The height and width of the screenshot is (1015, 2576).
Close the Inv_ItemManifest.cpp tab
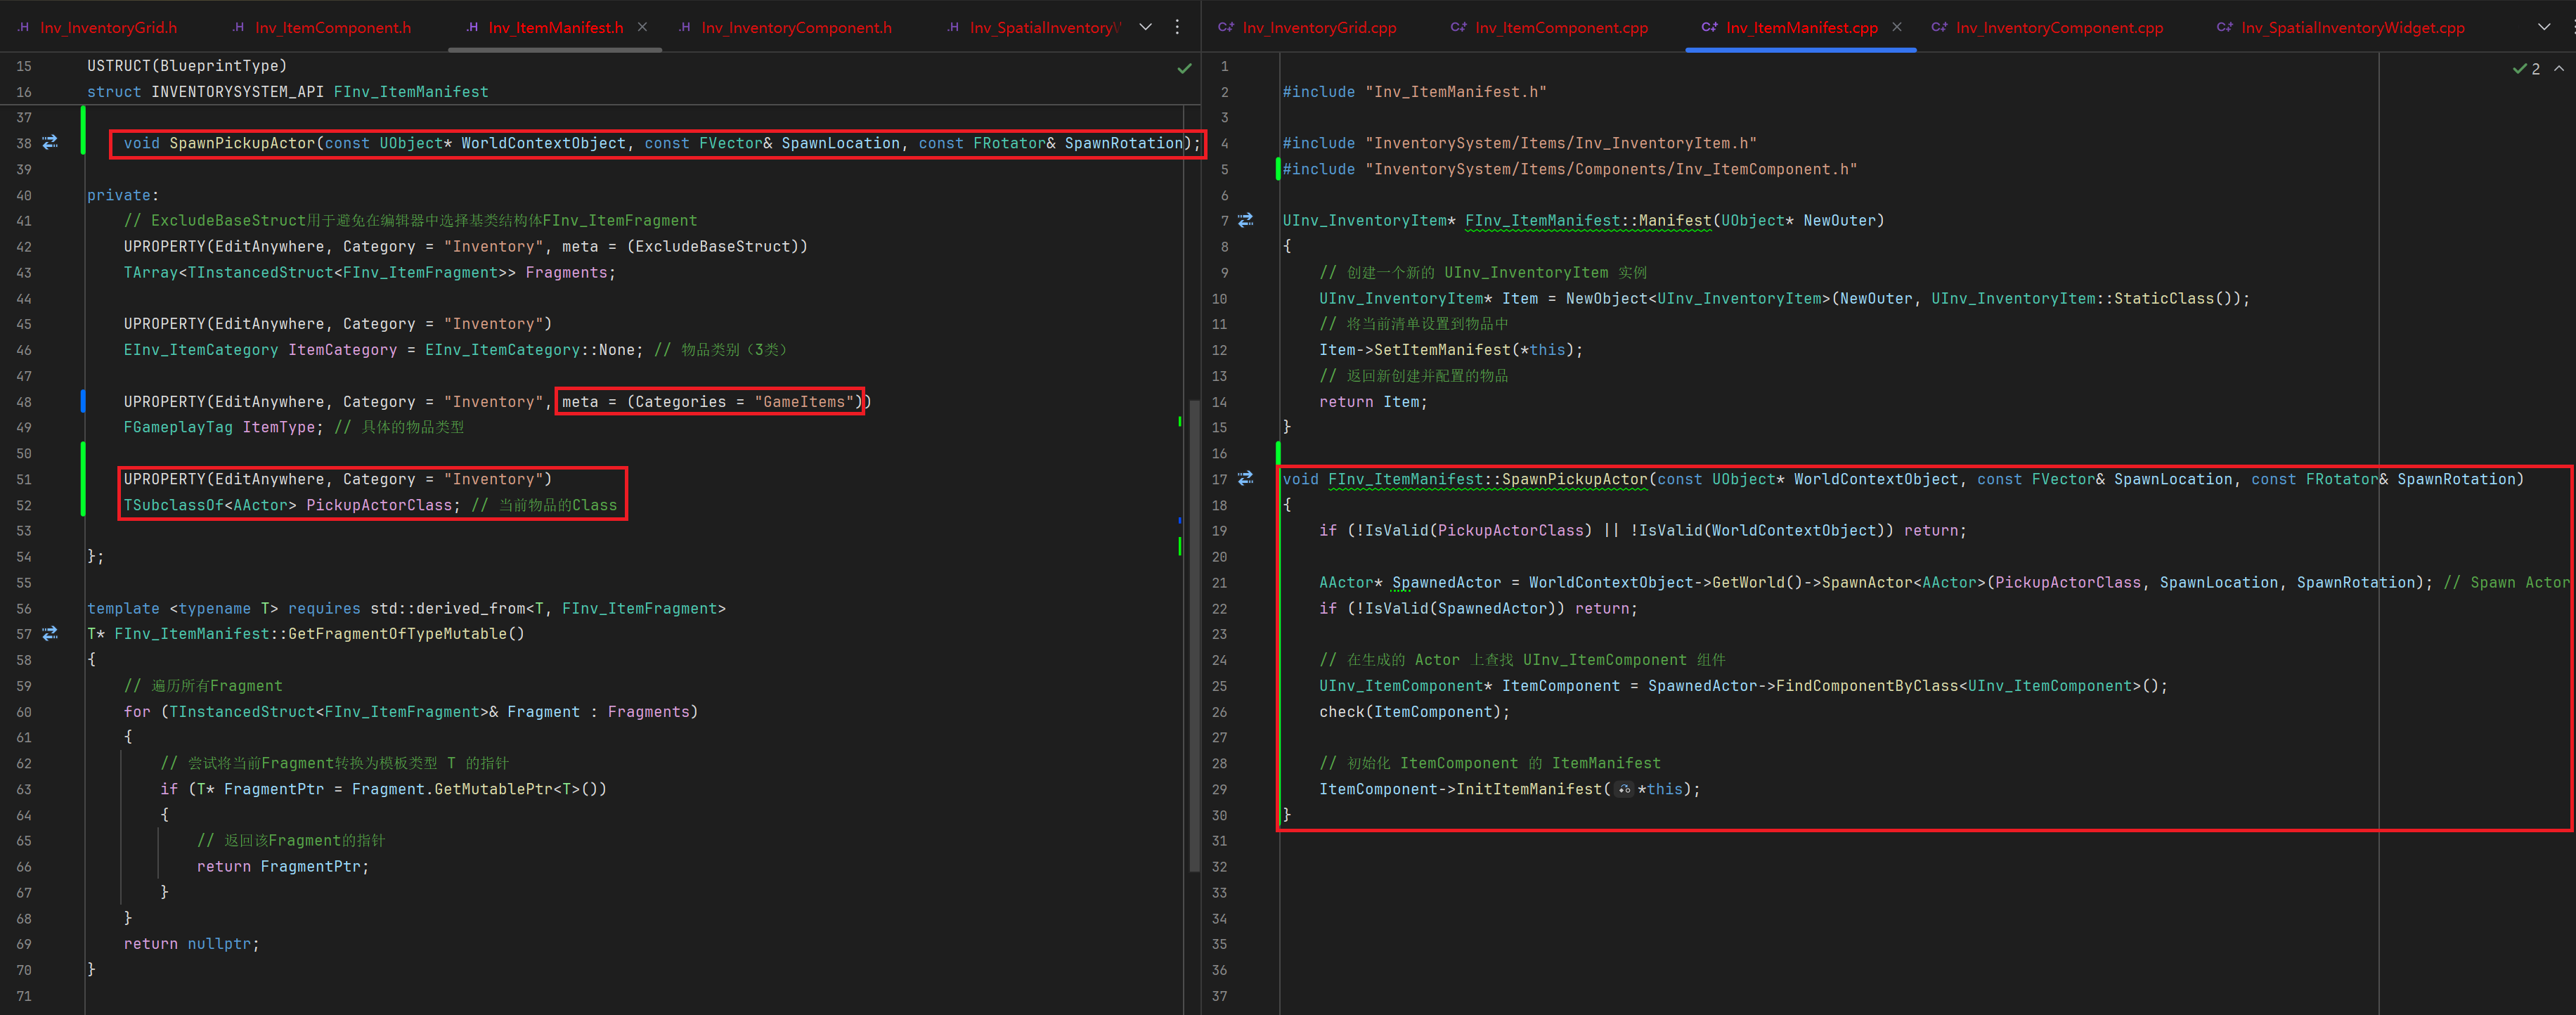pyautogui.click(x=1897, y=27)
